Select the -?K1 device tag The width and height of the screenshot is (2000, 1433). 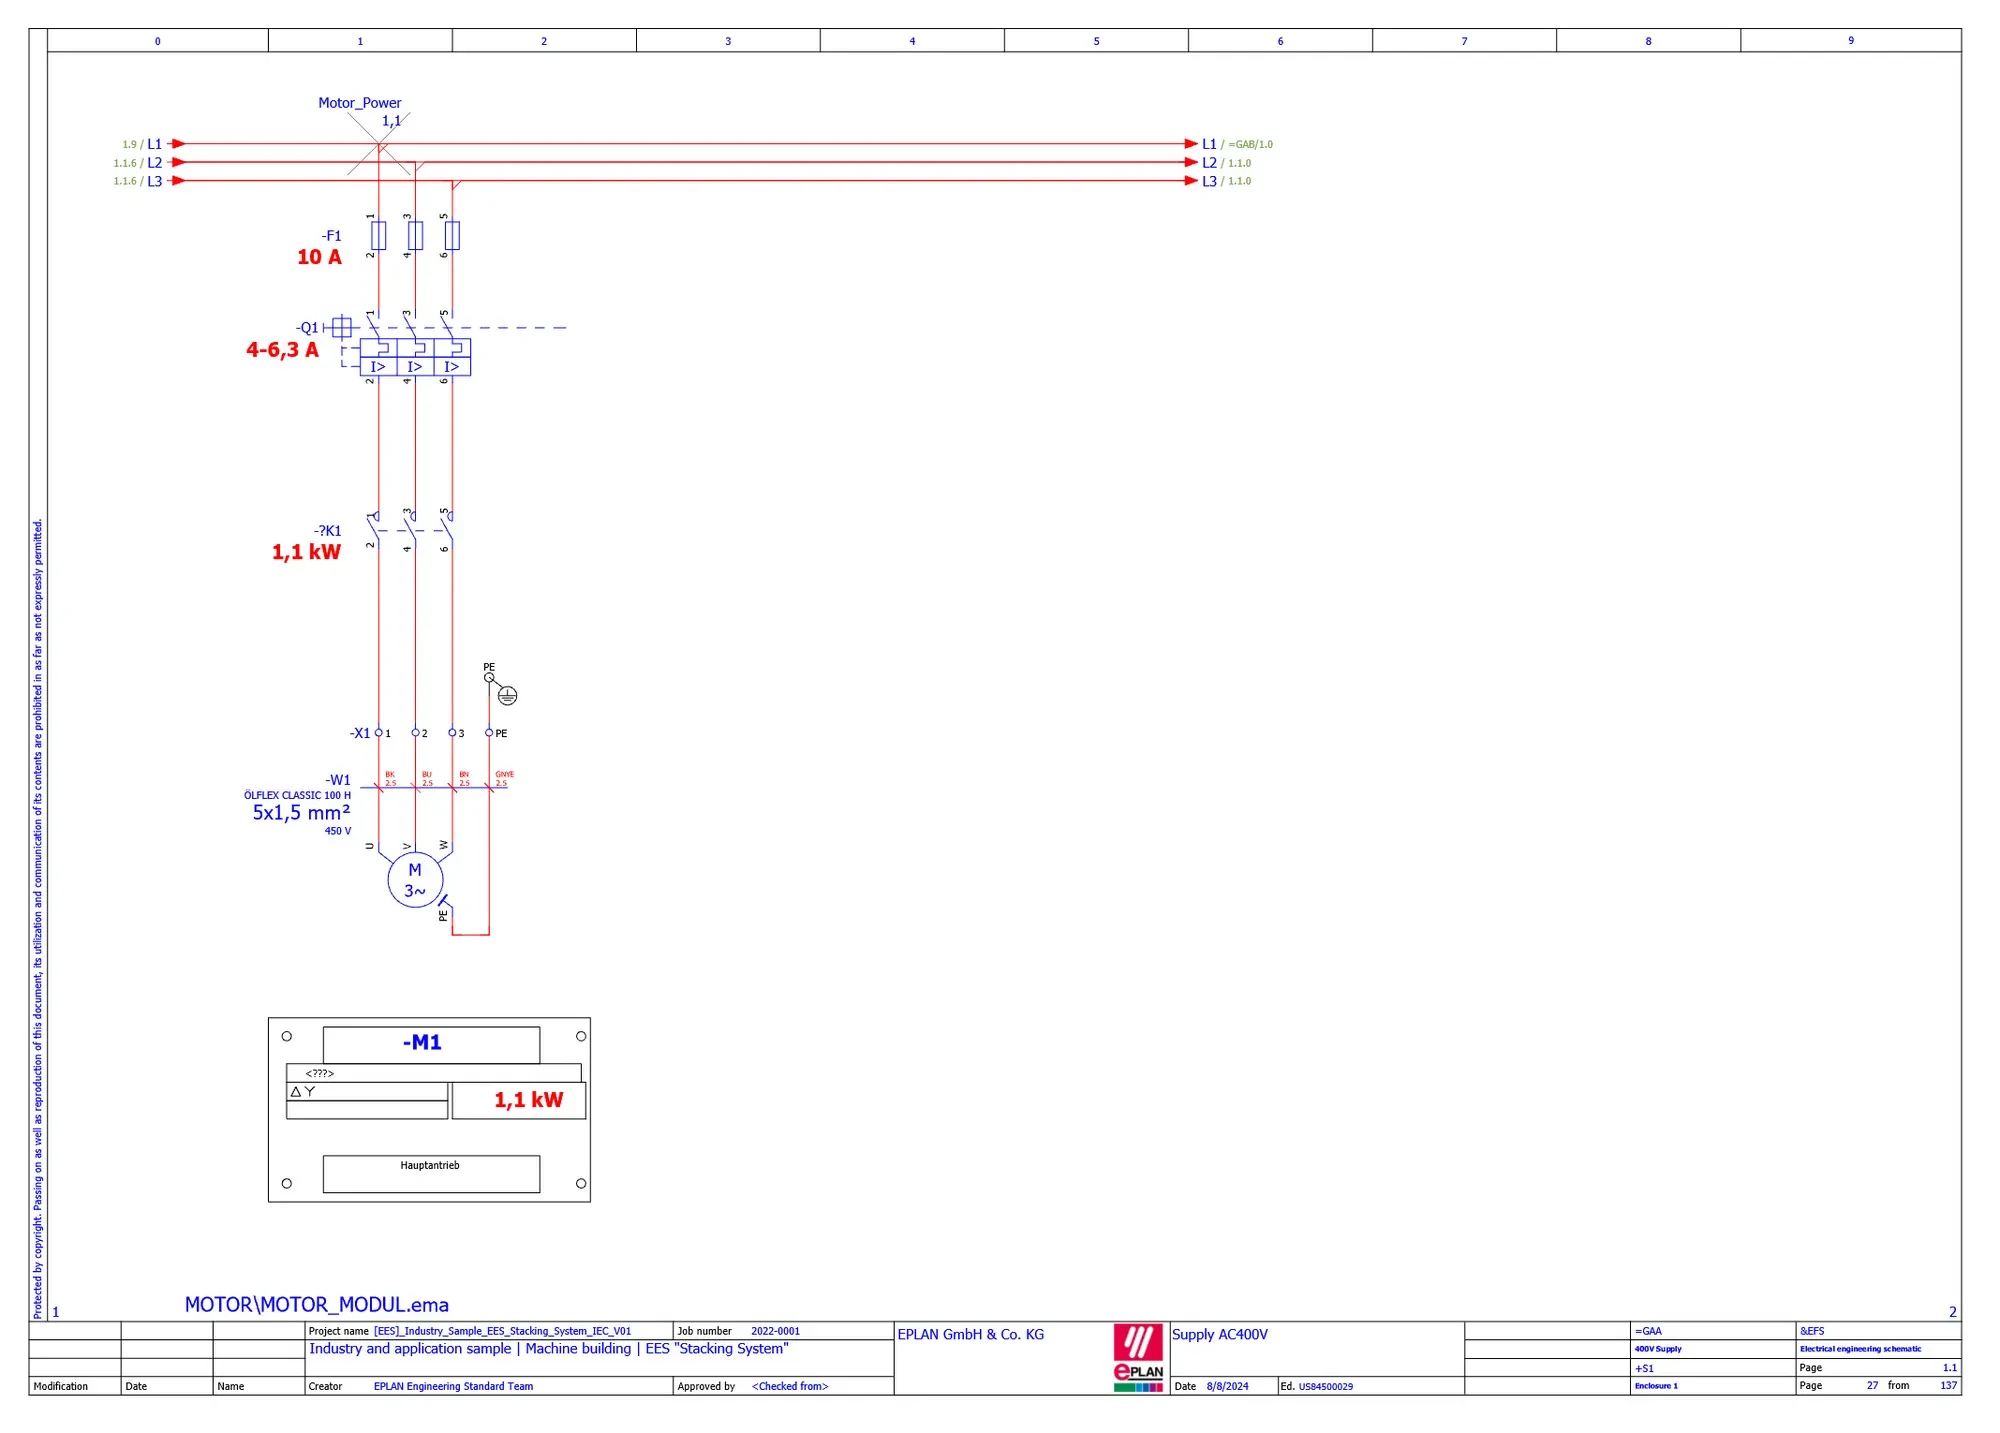point(327,531)
